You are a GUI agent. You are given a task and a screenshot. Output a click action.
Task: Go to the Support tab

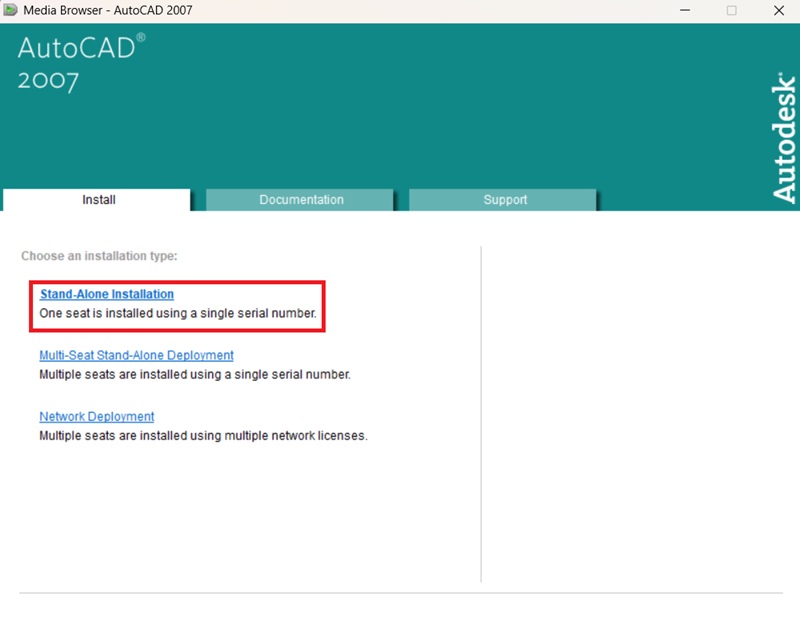coord(505,200)
